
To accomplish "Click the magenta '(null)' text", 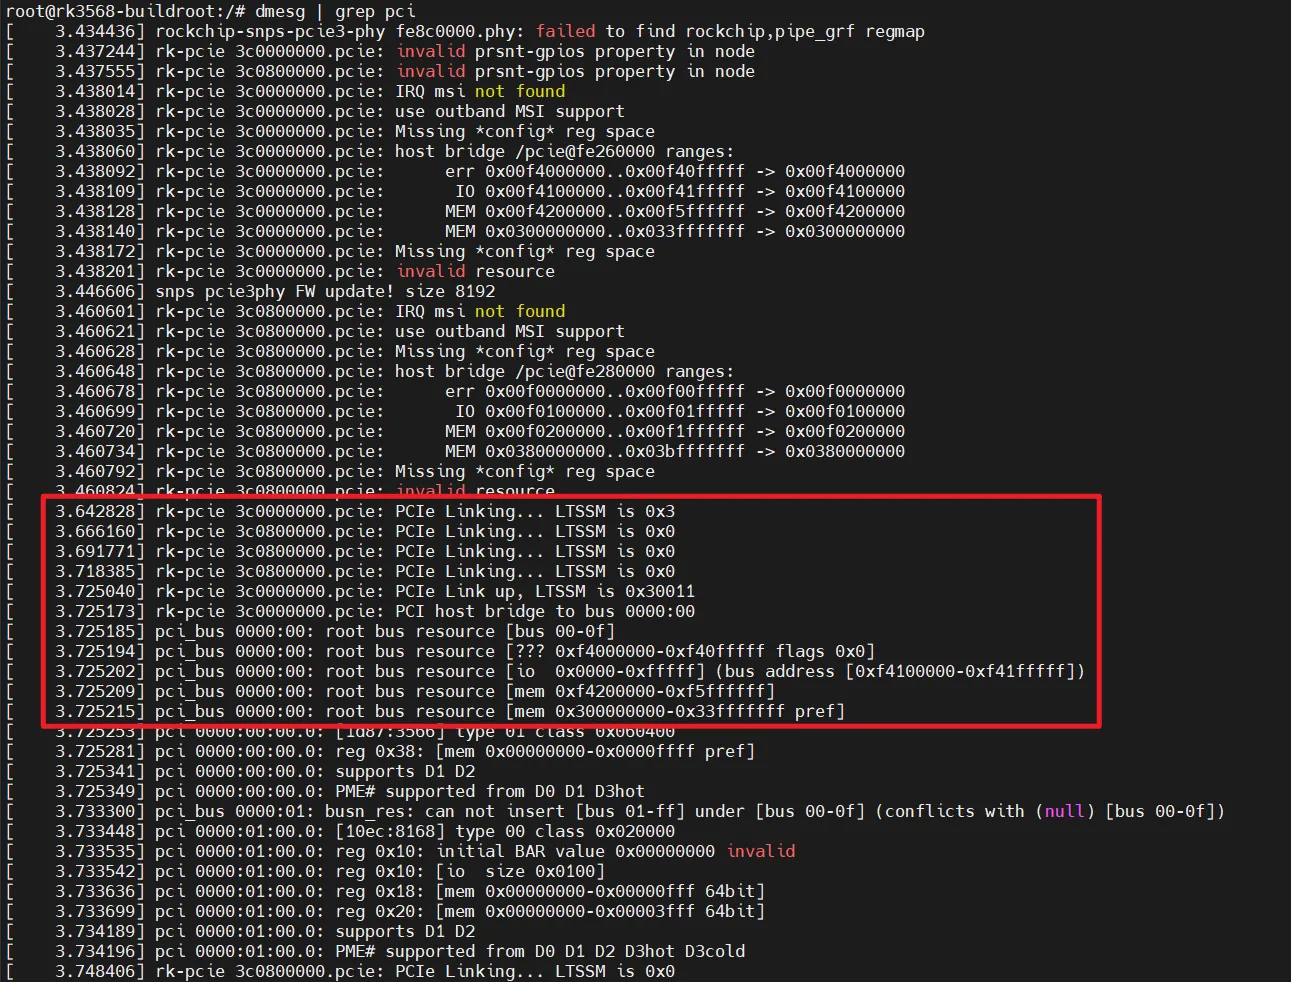I will point(1065,811).
